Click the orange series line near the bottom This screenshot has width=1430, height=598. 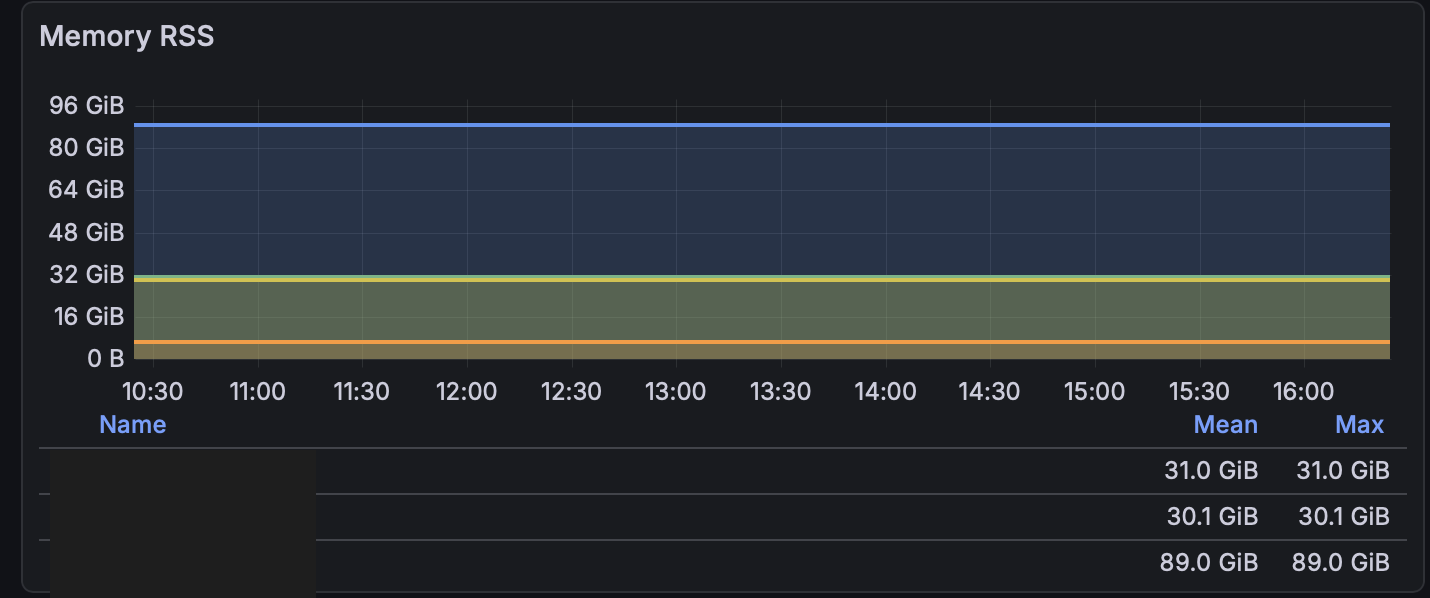tap(700, 341)
